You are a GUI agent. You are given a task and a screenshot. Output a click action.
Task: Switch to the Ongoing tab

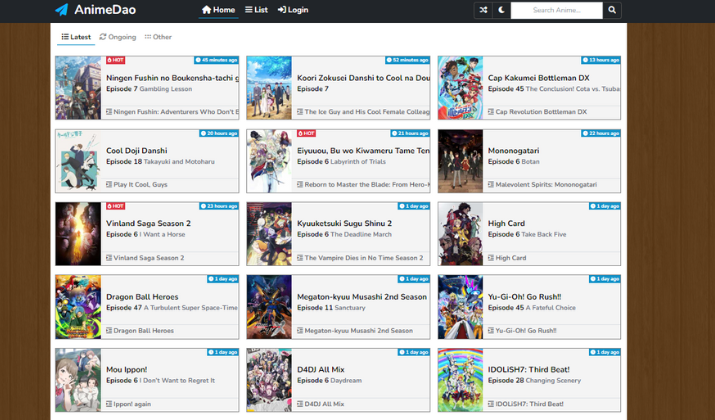pos(118,37)
